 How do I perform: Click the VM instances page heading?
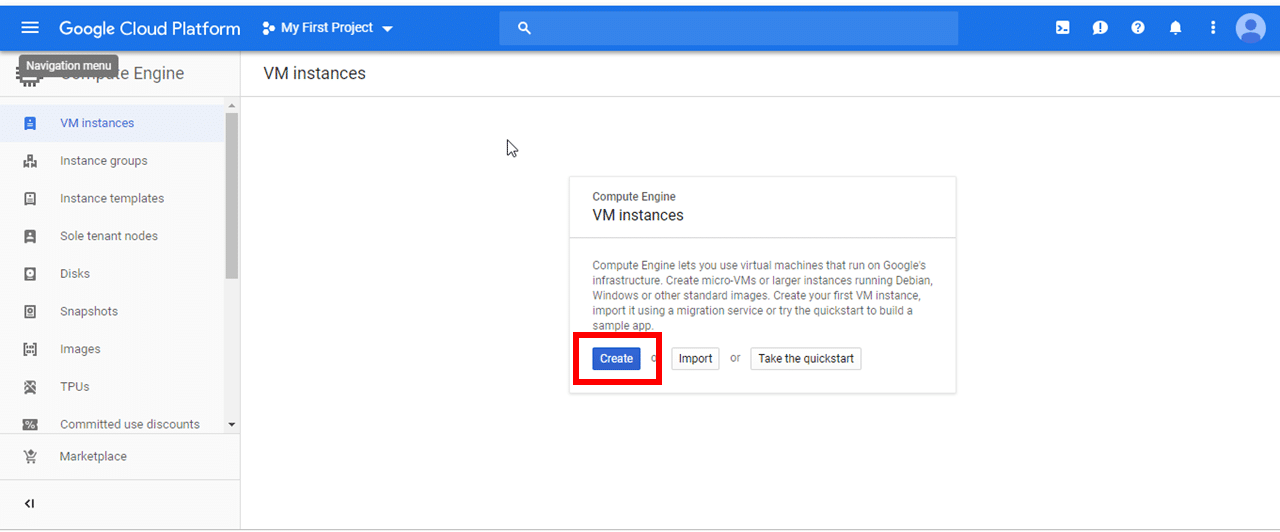click(314, 73)
